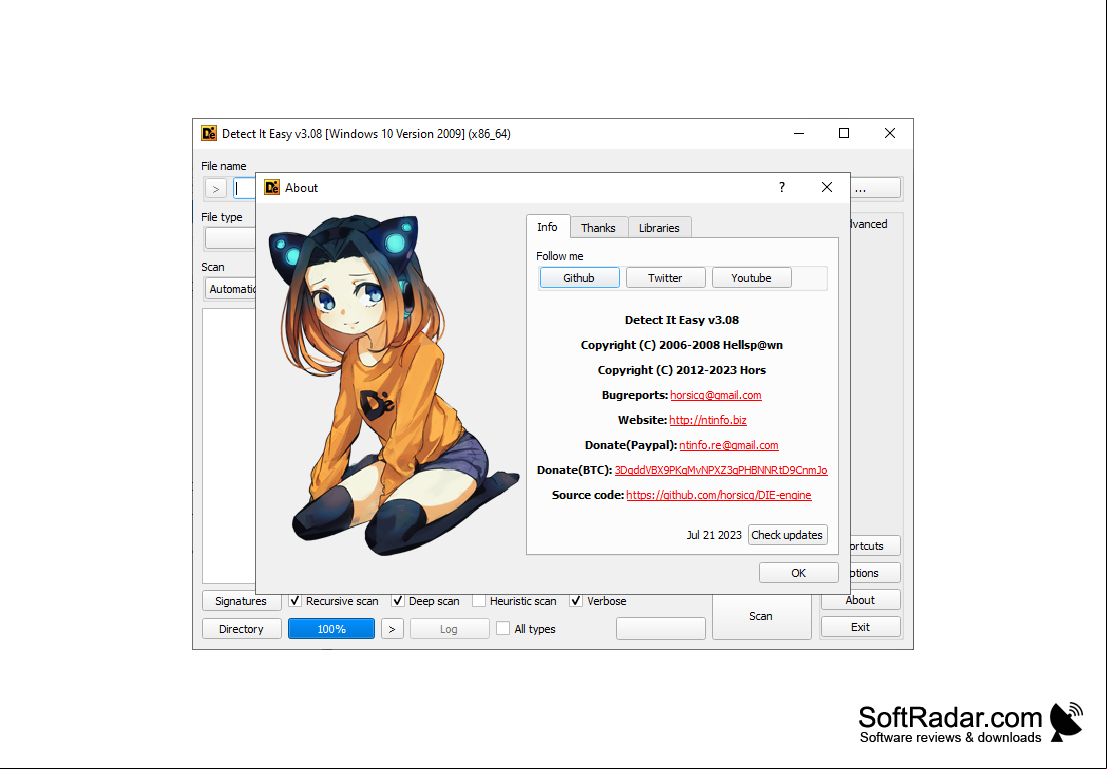Viewport: 1107px width, 769px height.
Task: Disable the Deep scan checkbox
Action: tap(398, 601)
